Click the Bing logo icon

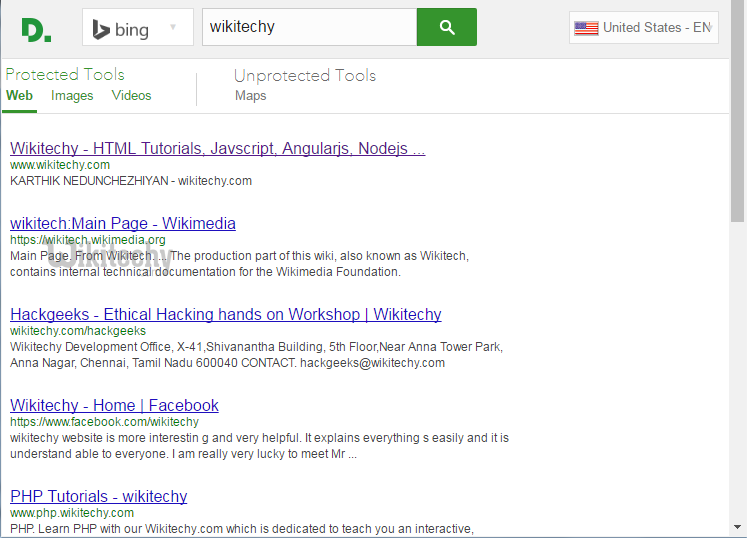coord(101,29)
